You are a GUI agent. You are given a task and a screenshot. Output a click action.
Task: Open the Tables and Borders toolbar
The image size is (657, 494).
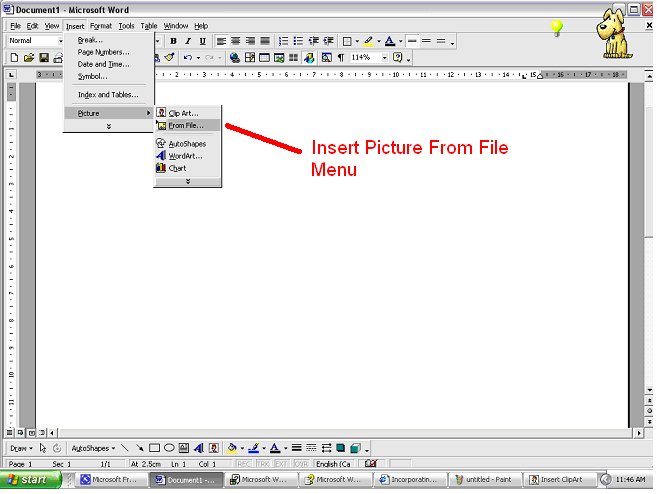click(250, 57)
